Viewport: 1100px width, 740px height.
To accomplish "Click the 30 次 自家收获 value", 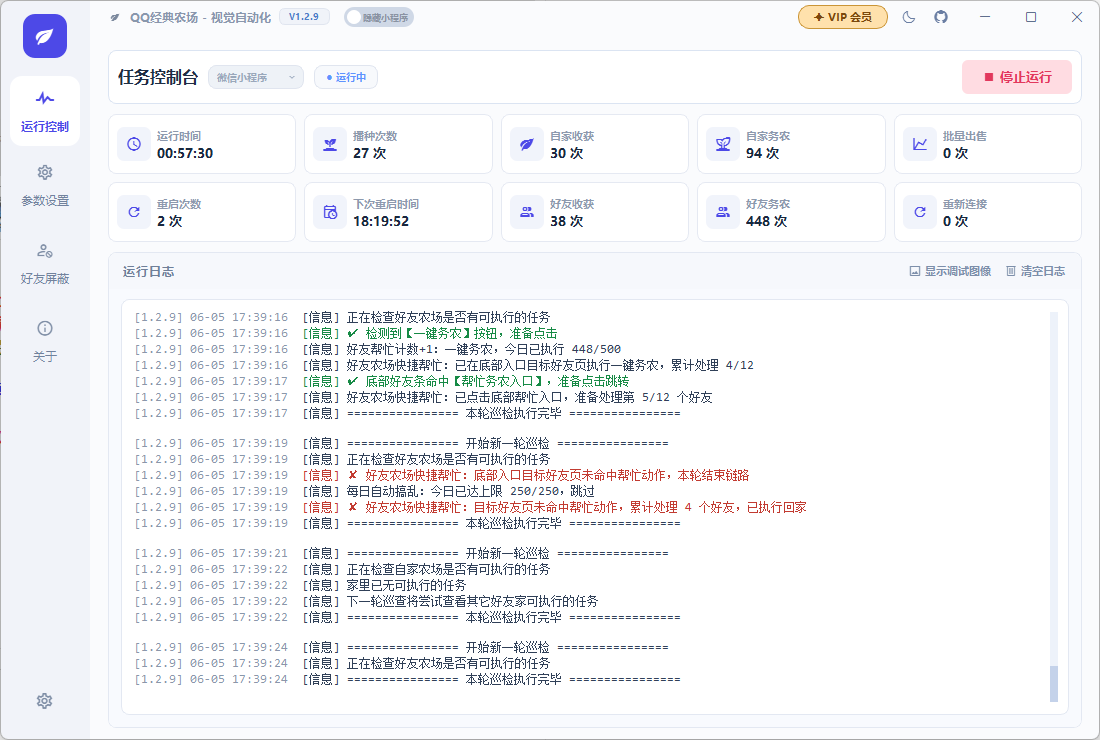I will (566, 154).
